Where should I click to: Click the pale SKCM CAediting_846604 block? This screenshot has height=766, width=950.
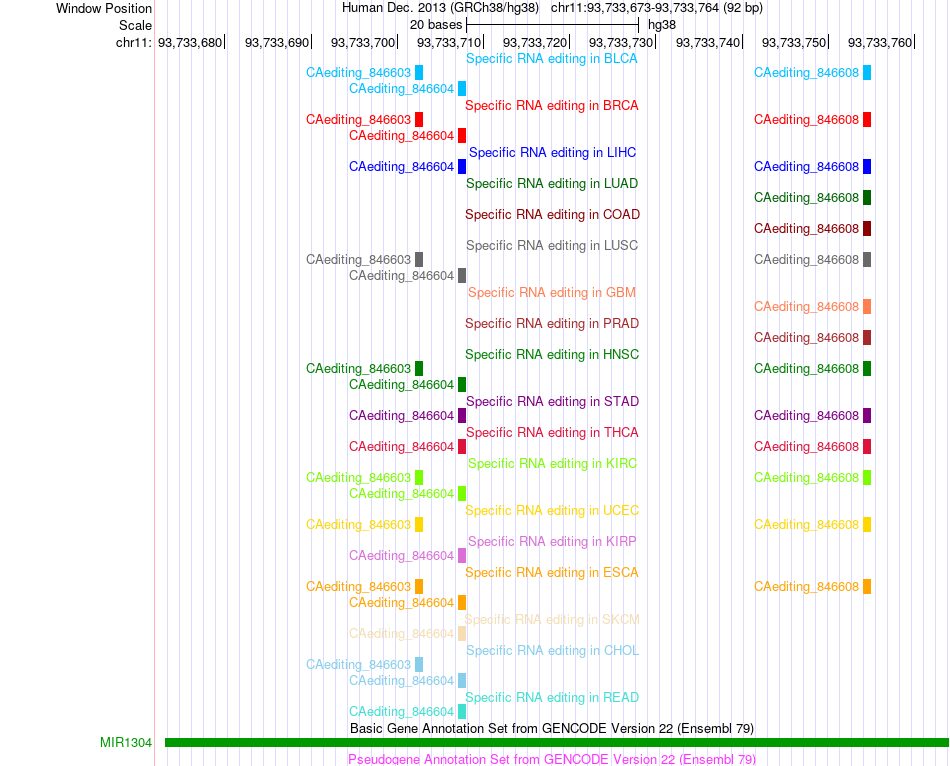pyautogui.click(x=462, y=634)
